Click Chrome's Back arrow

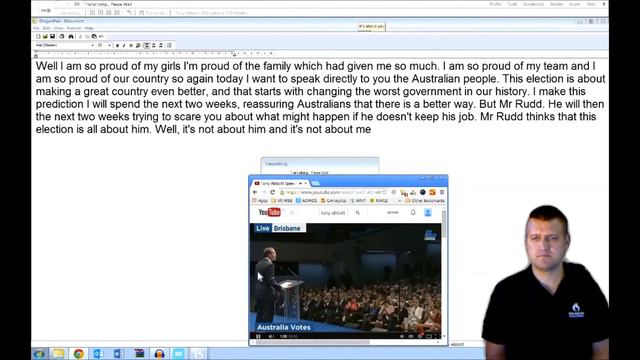tap(256, 192)
